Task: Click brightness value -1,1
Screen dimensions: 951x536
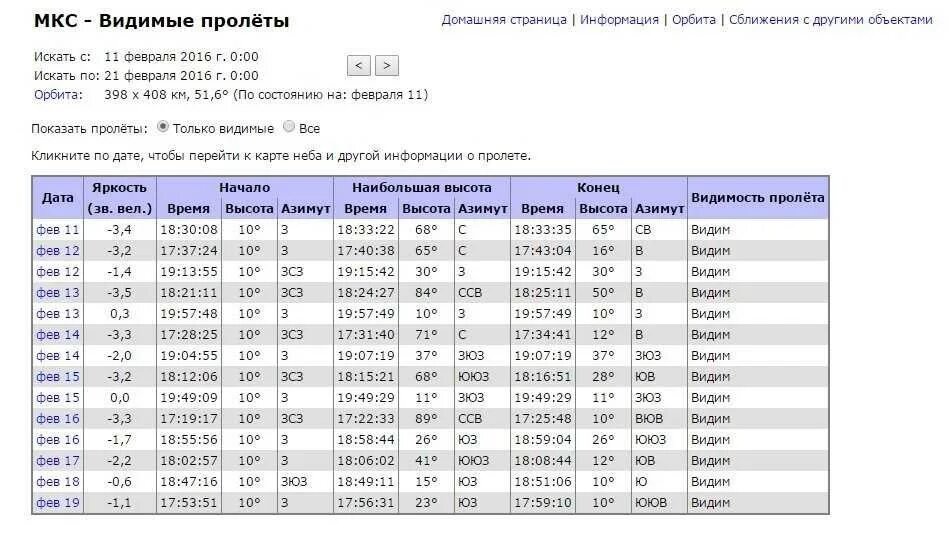Action: [119, 503]
